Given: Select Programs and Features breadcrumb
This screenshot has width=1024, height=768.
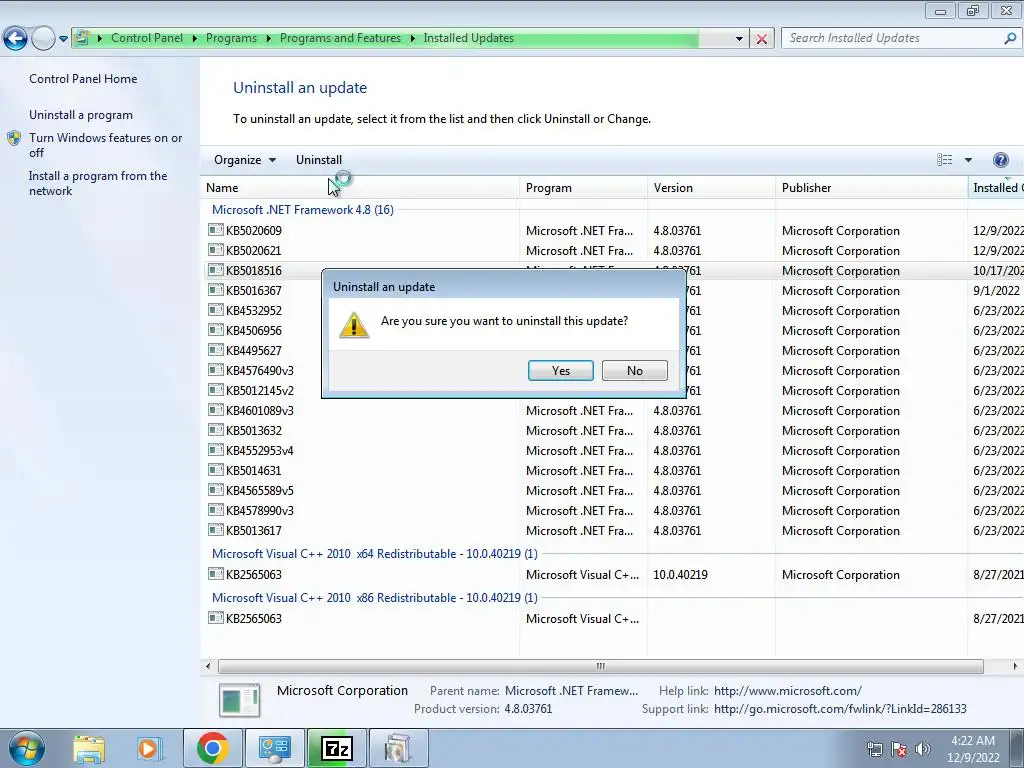Looking at the screenshot, I should (x=340, y=38).
